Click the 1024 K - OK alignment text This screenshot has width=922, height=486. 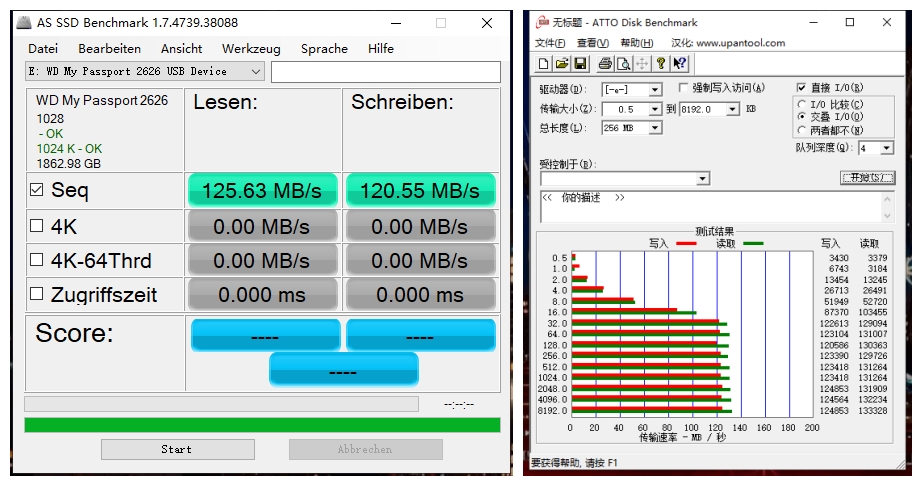(x=69, y=149)
